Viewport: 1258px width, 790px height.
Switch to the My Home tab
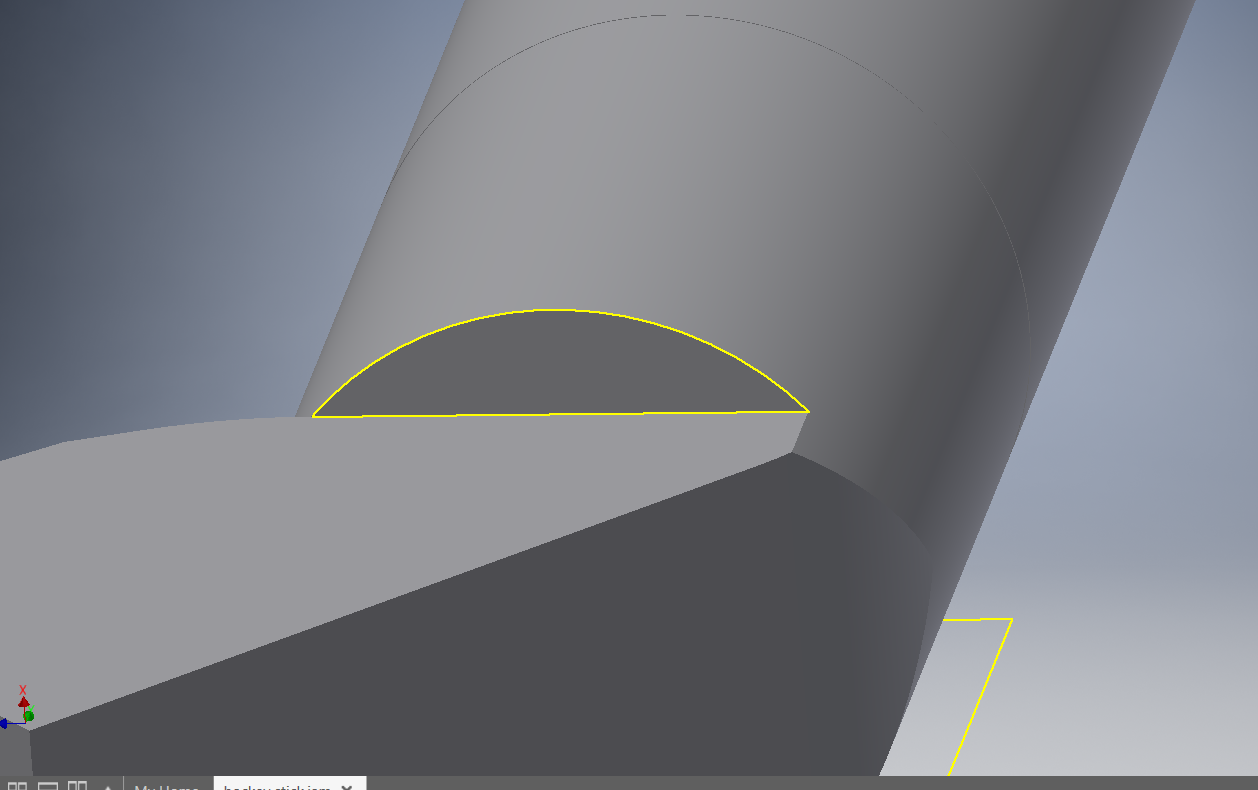click(165, 788)
